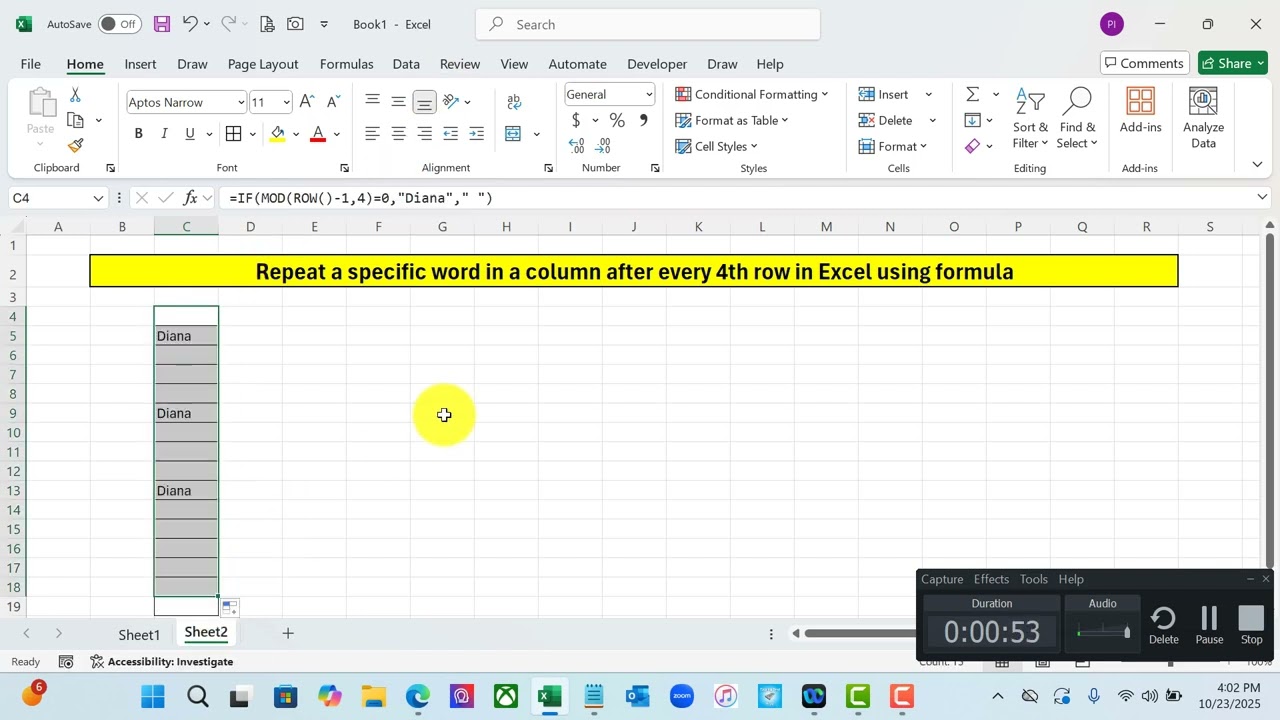Screen dimensions: 1280x720
Task: Switch to the Sheet1 tab
Action: point(139,634)
